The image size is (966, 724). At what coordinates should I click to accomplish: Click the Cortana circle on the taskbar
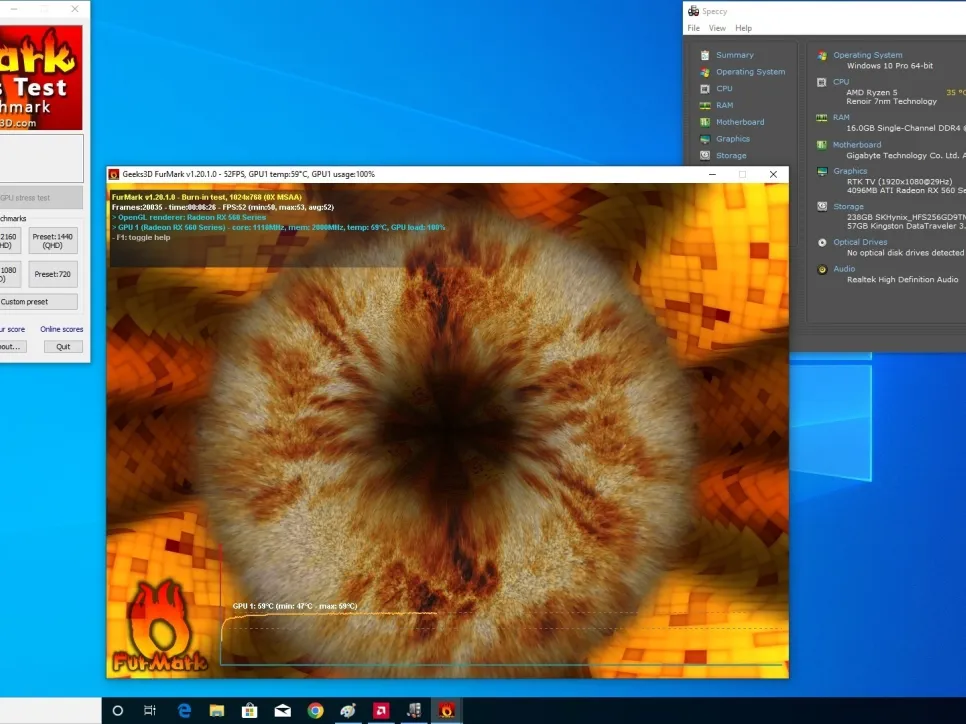118,711
